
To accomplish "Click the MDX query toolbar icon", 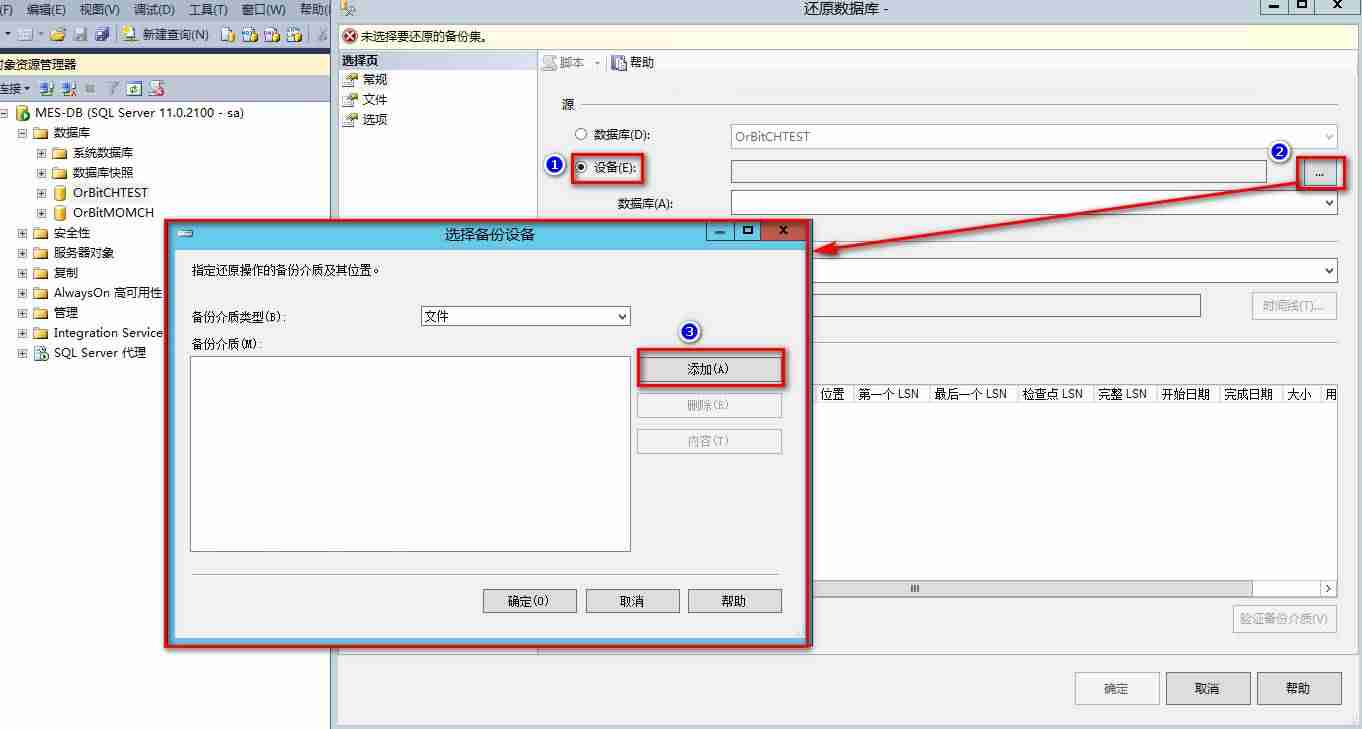I will 250,34.
